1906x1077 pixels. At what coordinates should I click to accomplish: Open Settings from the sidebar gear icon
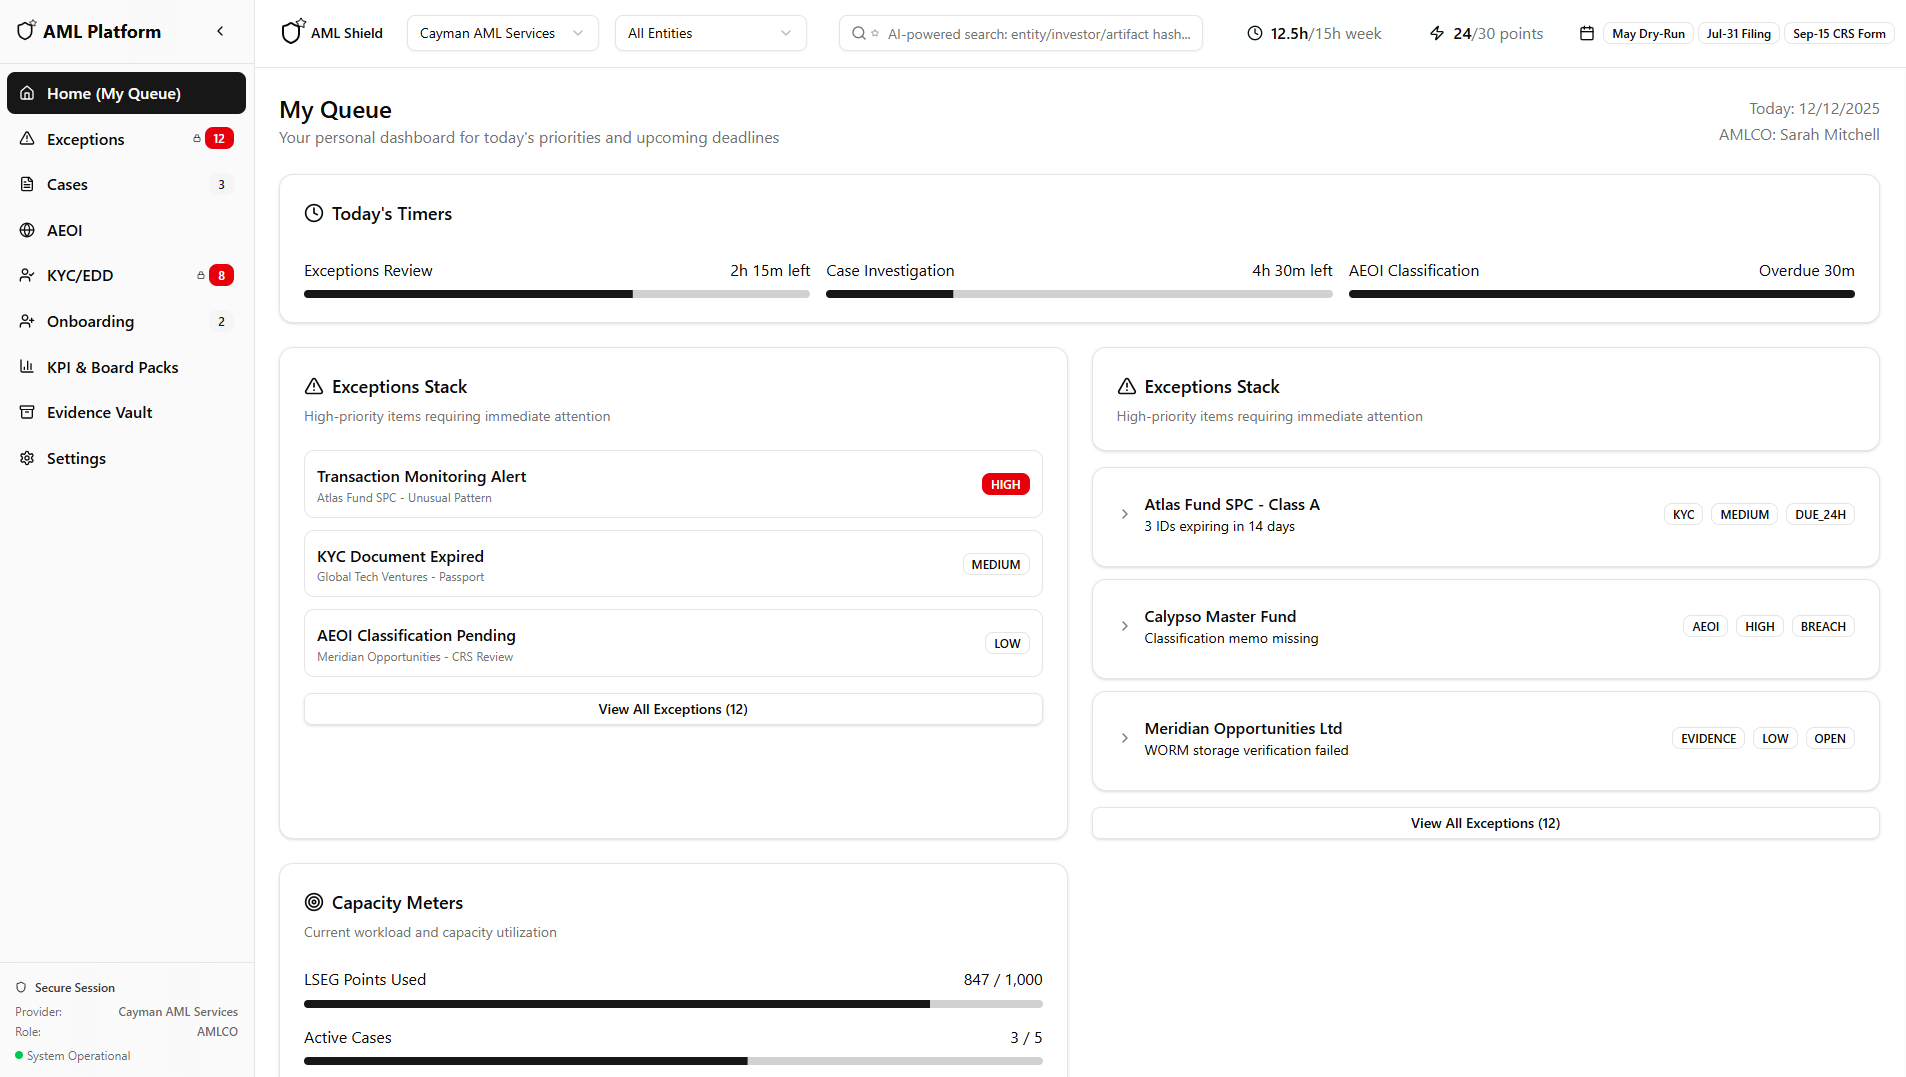click(28, 458)
